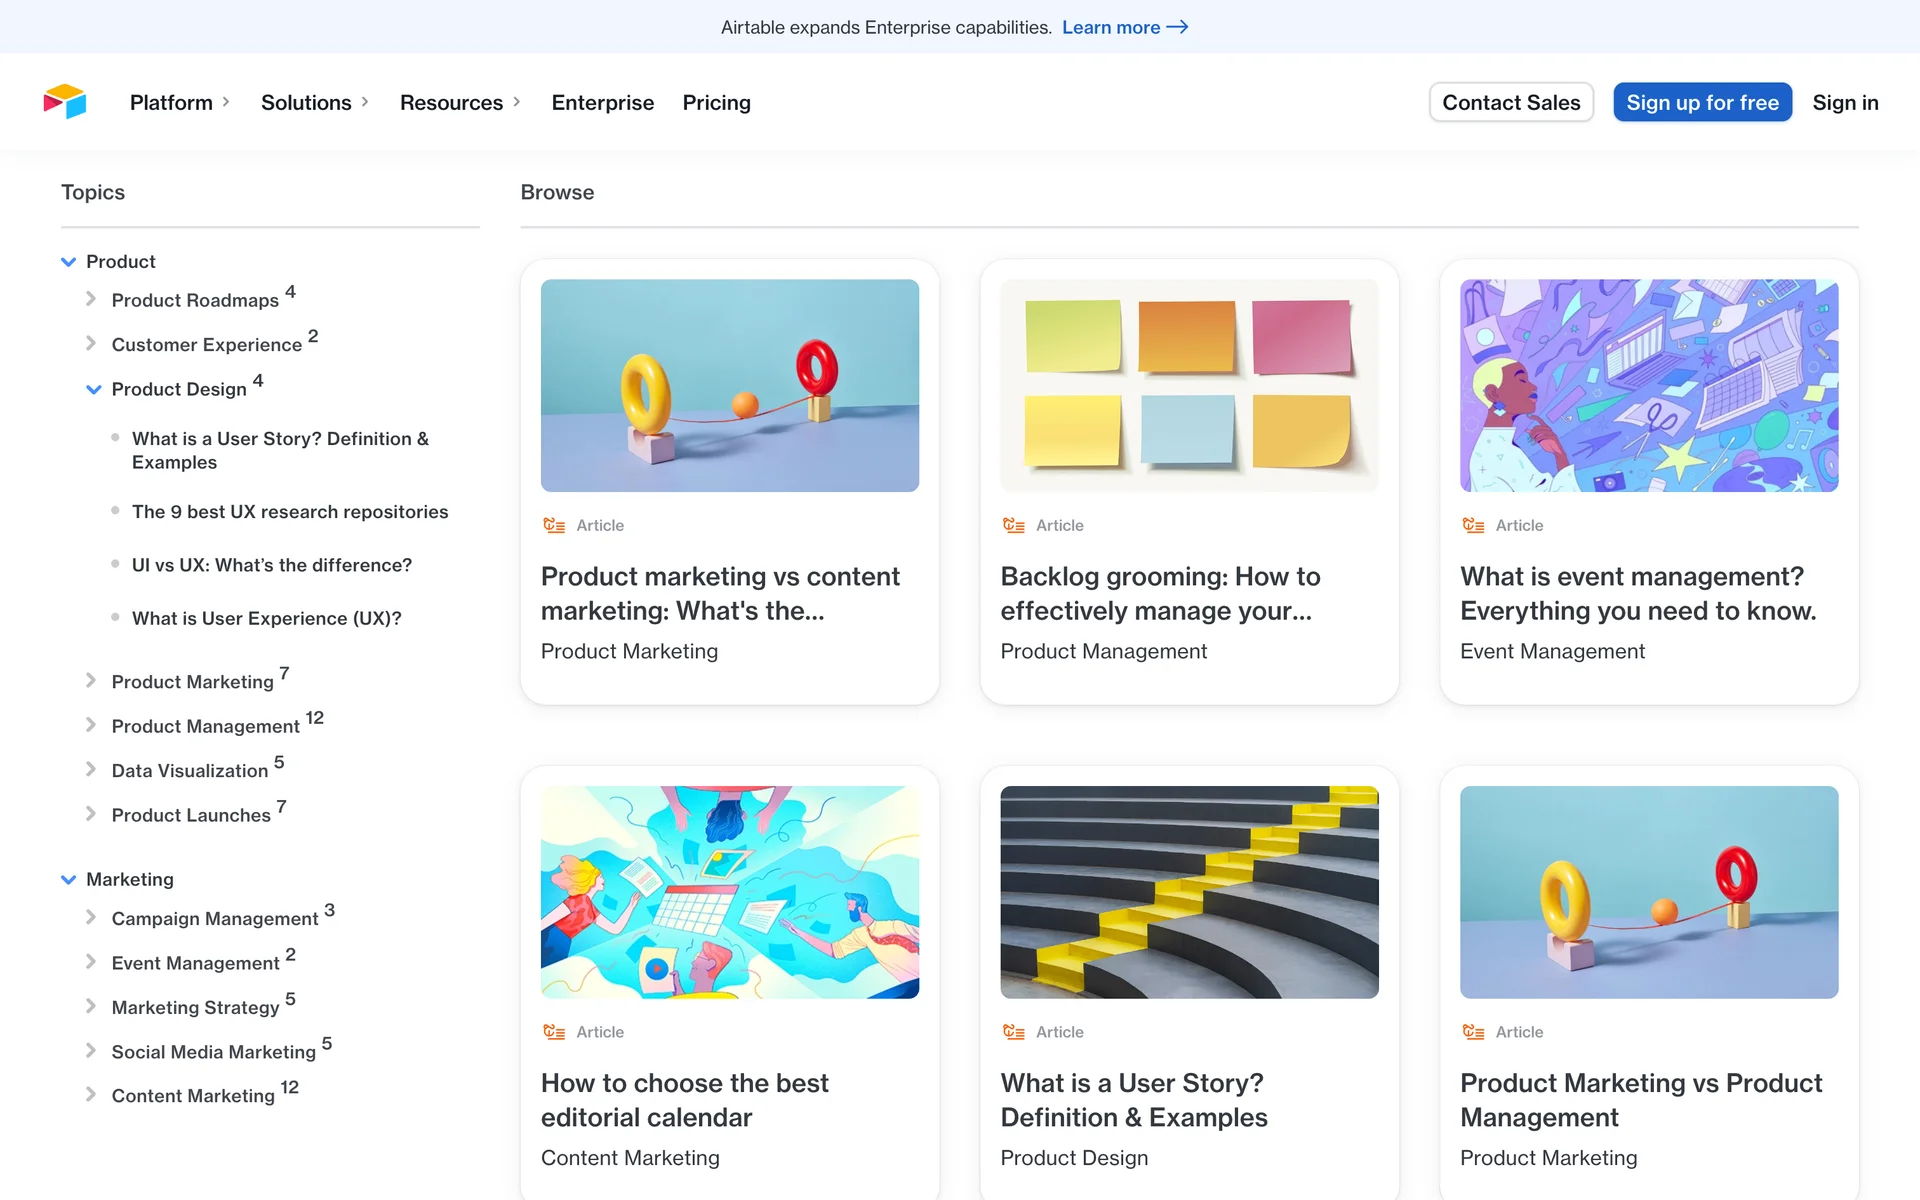Collapse the Marketing topic section
Image resolution: width=1920 pixels, height=1200 pixels.
click(68, 880)
